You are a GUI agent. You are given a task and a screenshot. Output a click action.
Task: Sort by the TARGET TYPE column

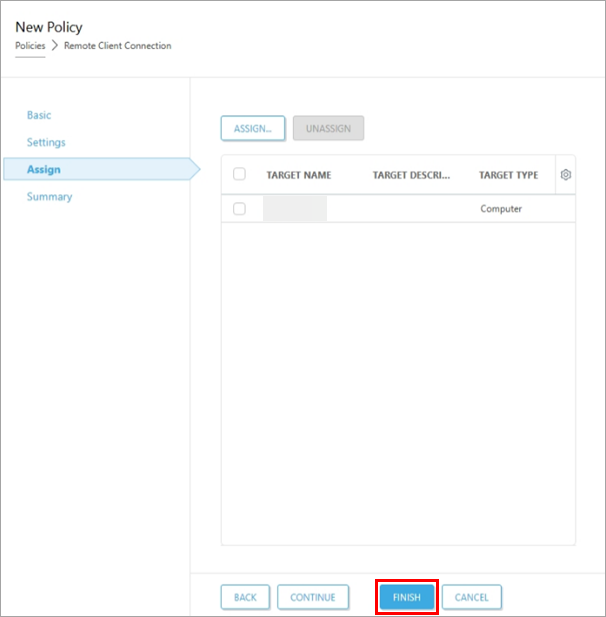point(508,175)
